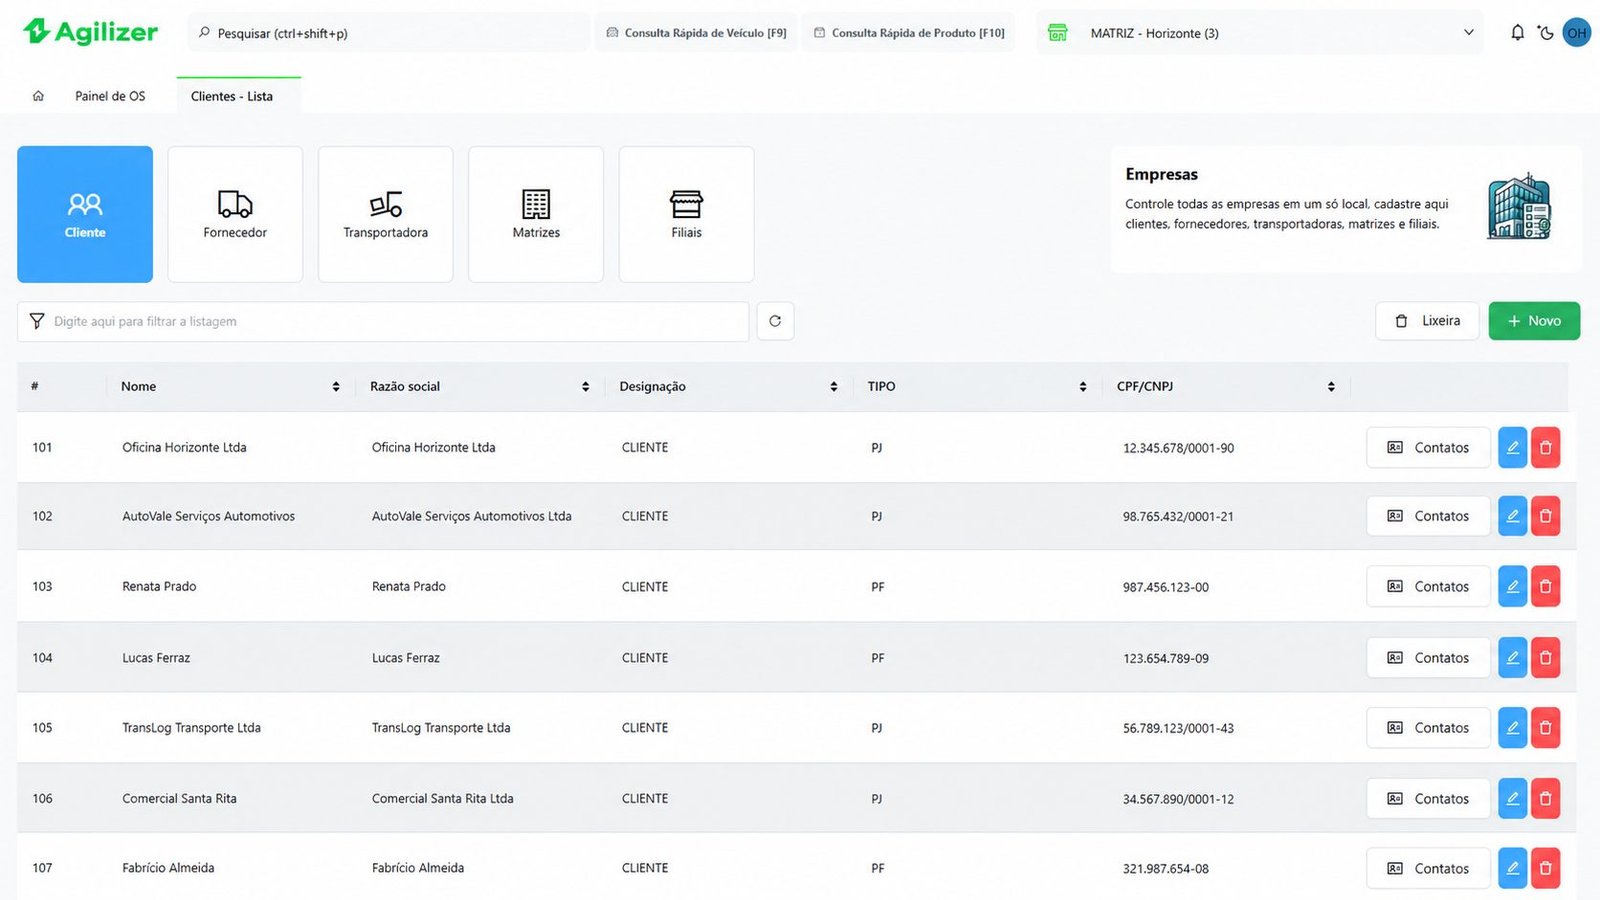
Task: Open Contatos for AutoVale Serviços Automotivos
Action: [x=1428, y=516]
